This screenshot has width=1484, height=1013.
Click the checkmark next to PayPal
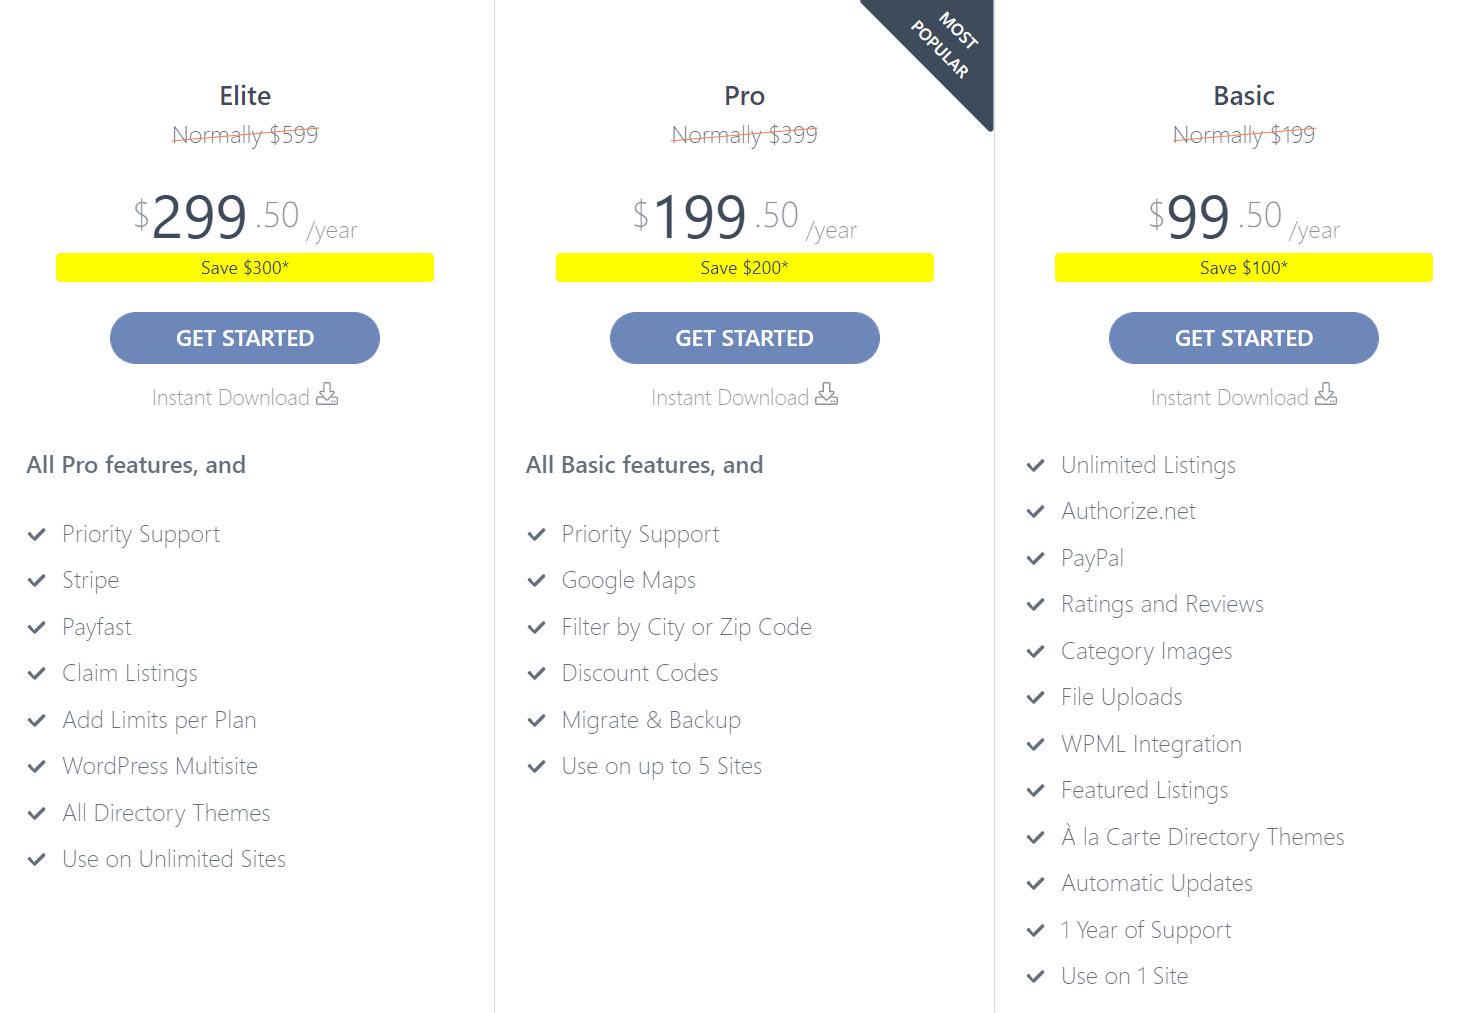pos(1036,559)
